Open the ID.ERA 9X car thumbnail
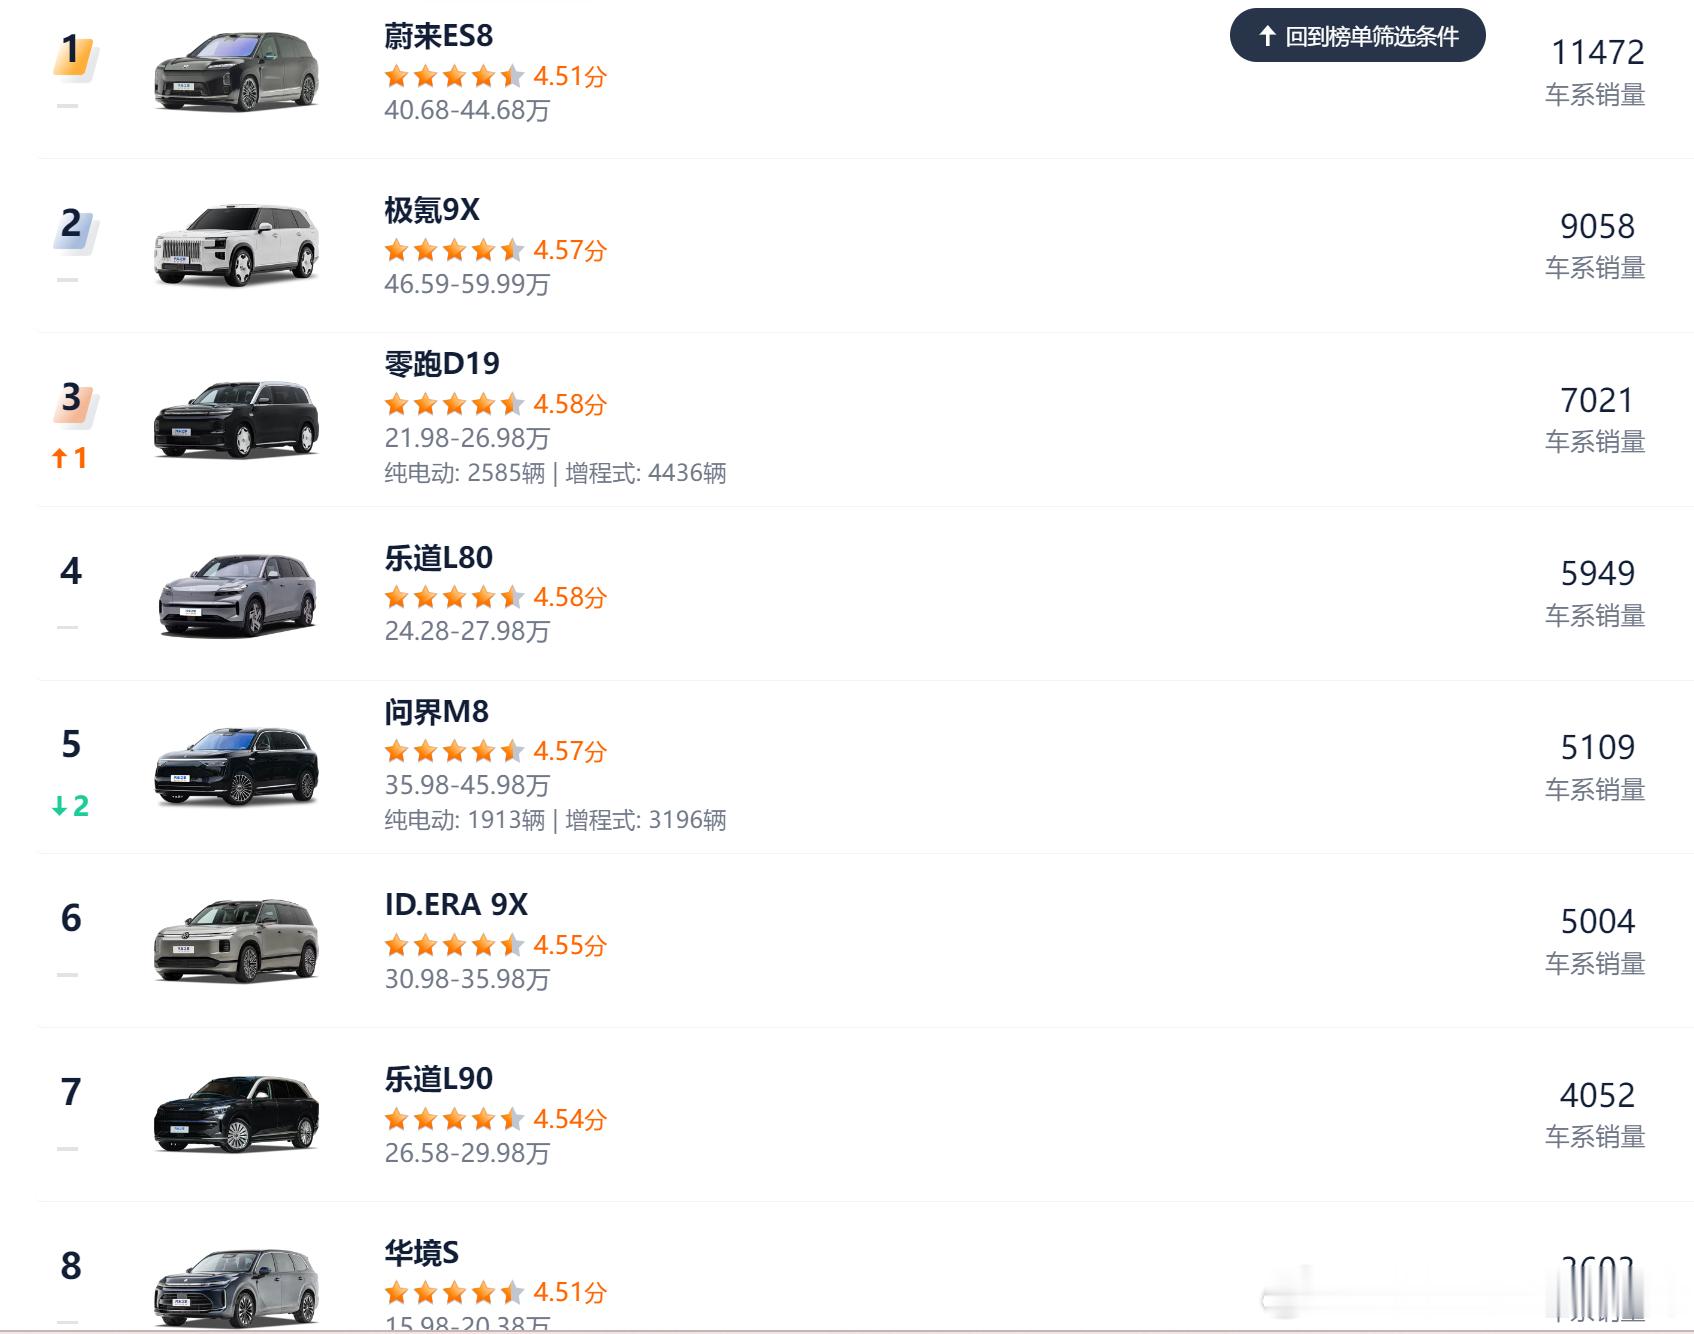The width and height of the screenshot is (1694, 1334). tap(237, 940)
